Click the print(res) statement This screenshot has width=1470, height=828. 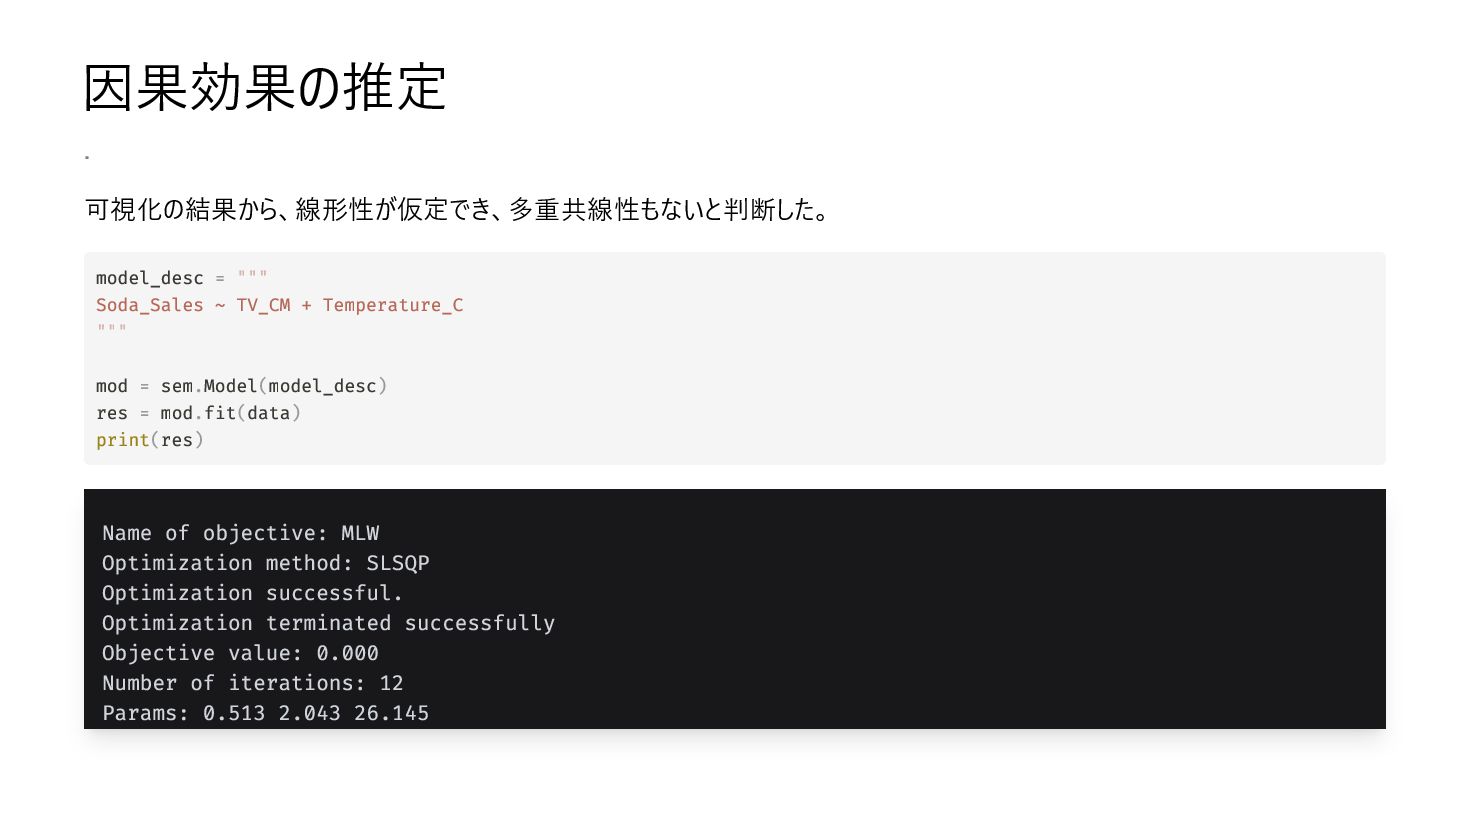[150, 440]
